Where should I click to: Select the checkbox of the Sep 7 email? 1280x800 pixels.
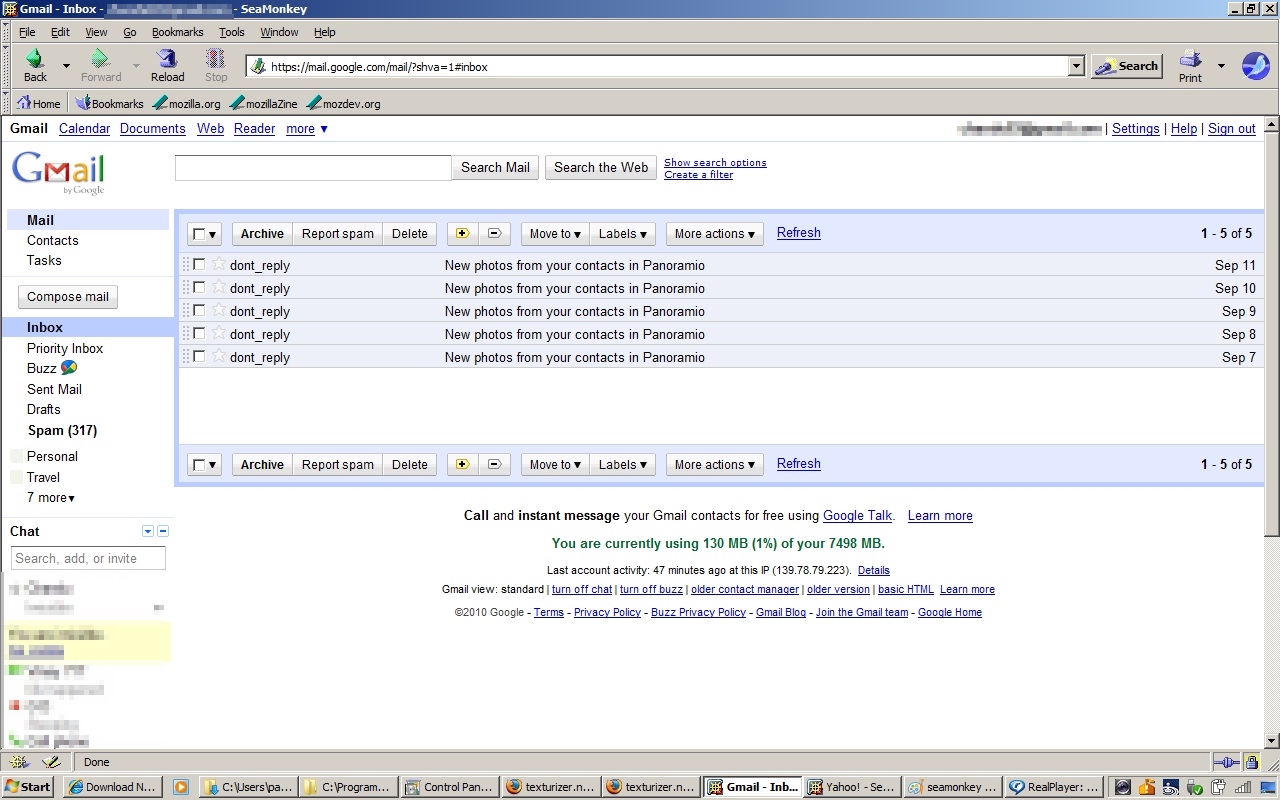199,357
